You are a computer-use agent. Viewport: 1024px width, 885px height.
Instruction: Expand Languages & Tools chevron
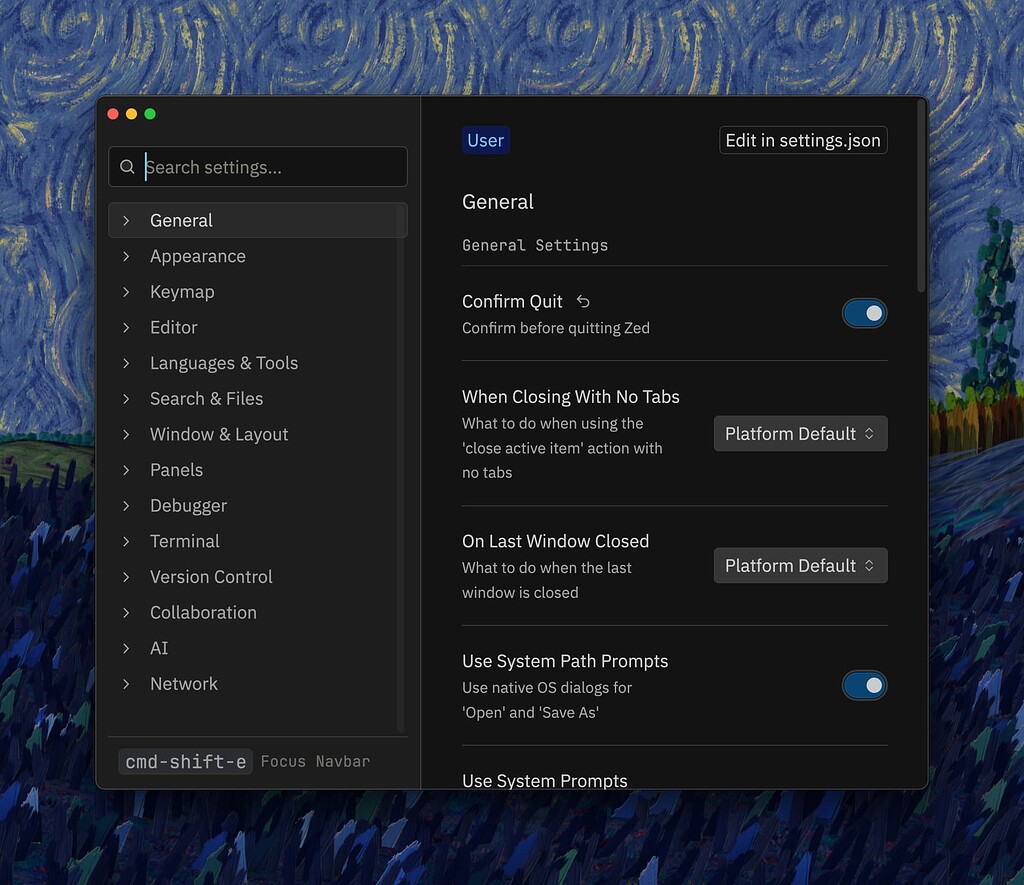[126, 363]
